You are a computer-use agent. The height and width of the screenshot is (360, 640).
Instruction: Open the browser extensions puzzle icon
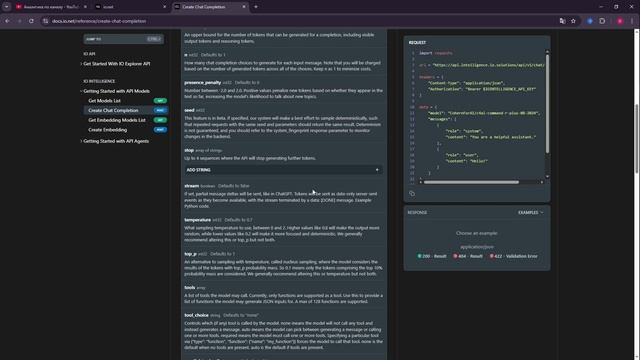click(x=602, y=21)
